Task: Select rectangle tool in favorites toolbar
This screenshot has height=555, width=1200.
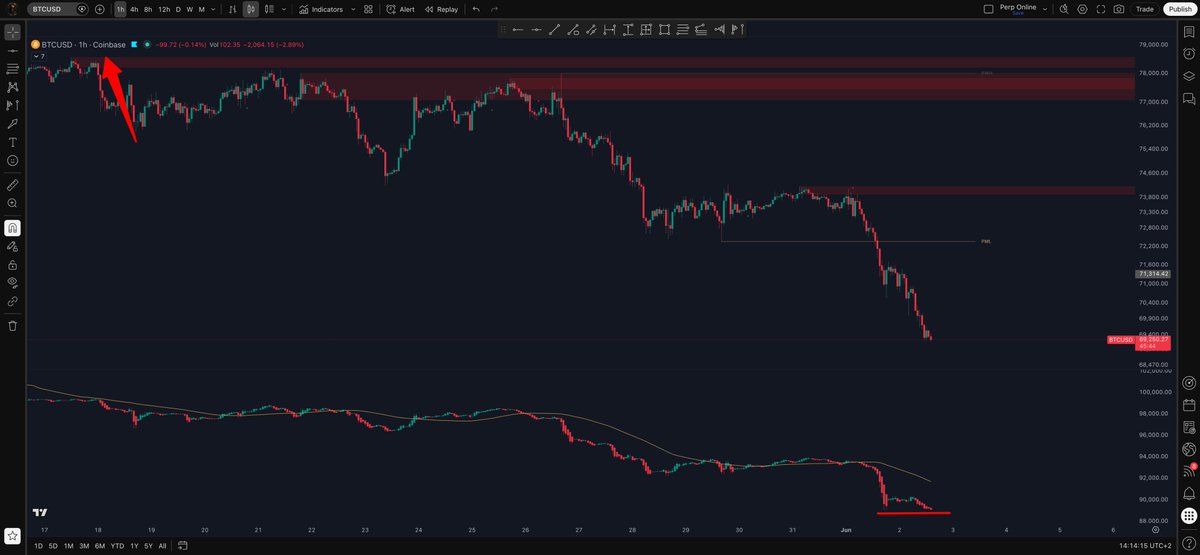Action: 664,29
